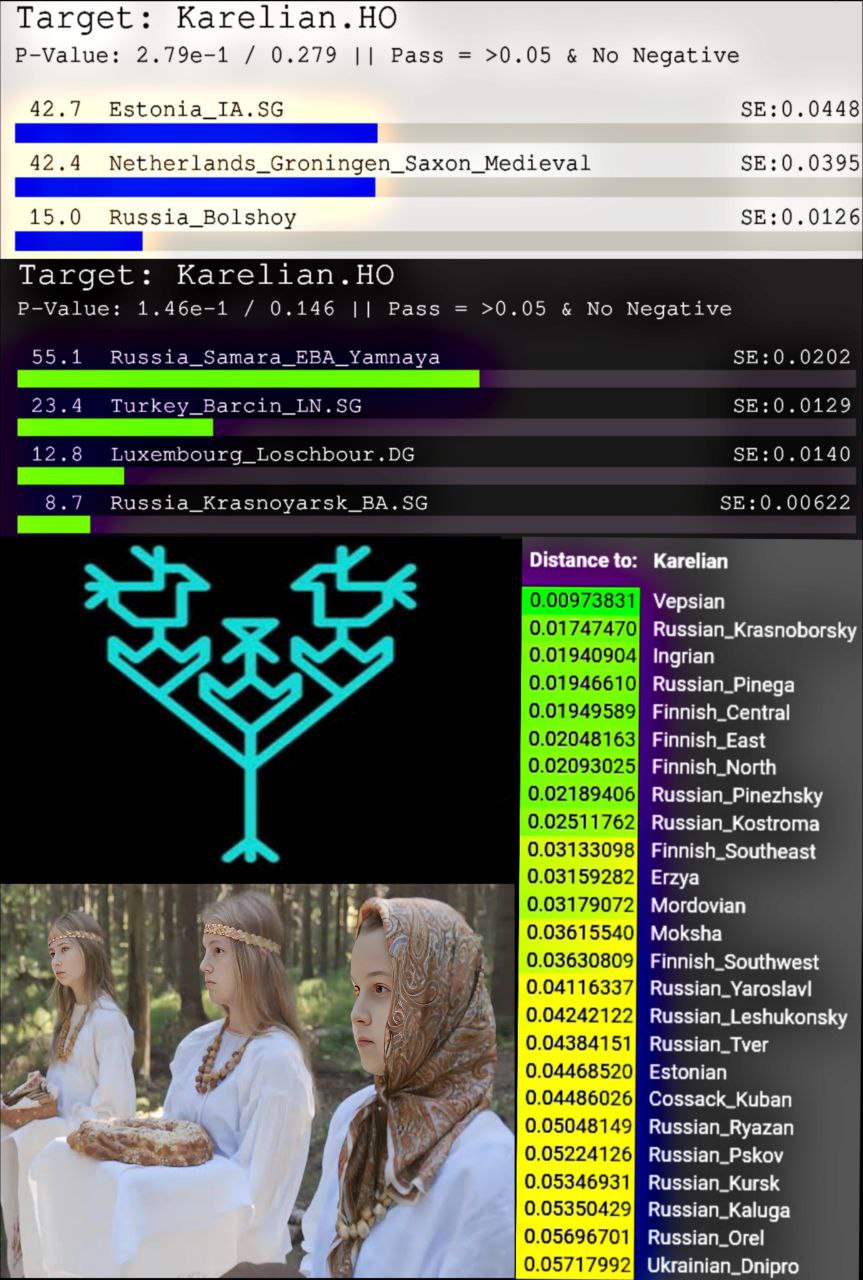Click the 55.1 percentage for Yamnaya

click(57, 357)
